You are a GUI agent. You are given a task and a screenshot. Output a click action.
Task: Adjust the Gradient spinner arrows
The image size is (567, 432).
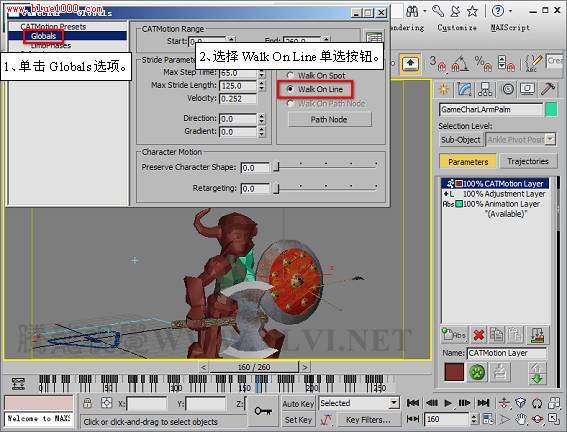(262, 132)
